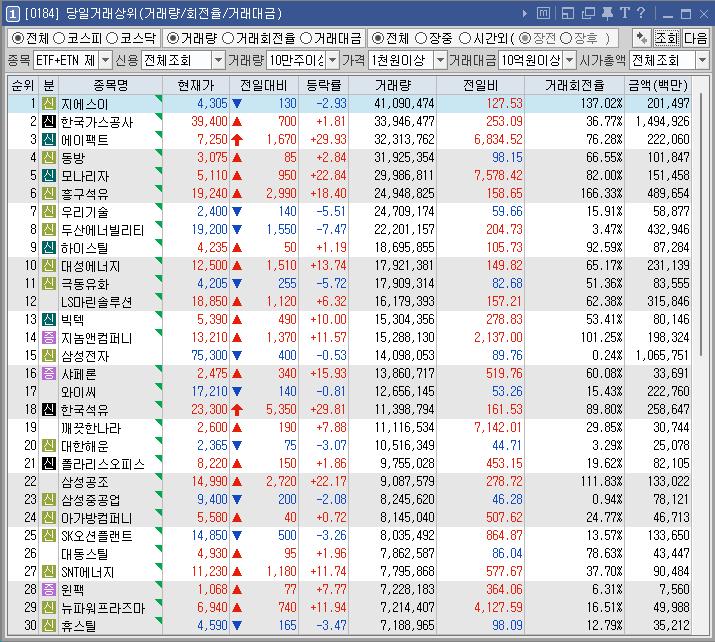
Task: Click the black 신 badge on 한국석유 row
Action: point(49,409)
